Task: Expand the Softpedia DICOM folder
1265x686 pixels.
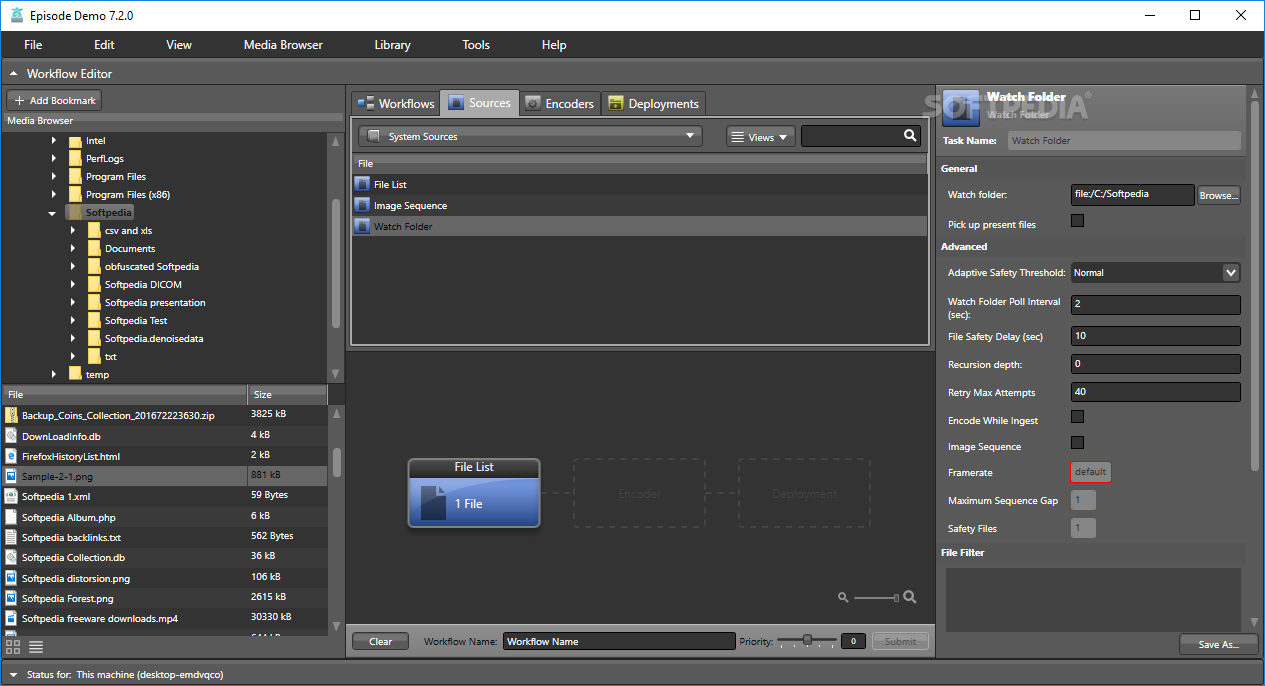Action: click(73, 285)
